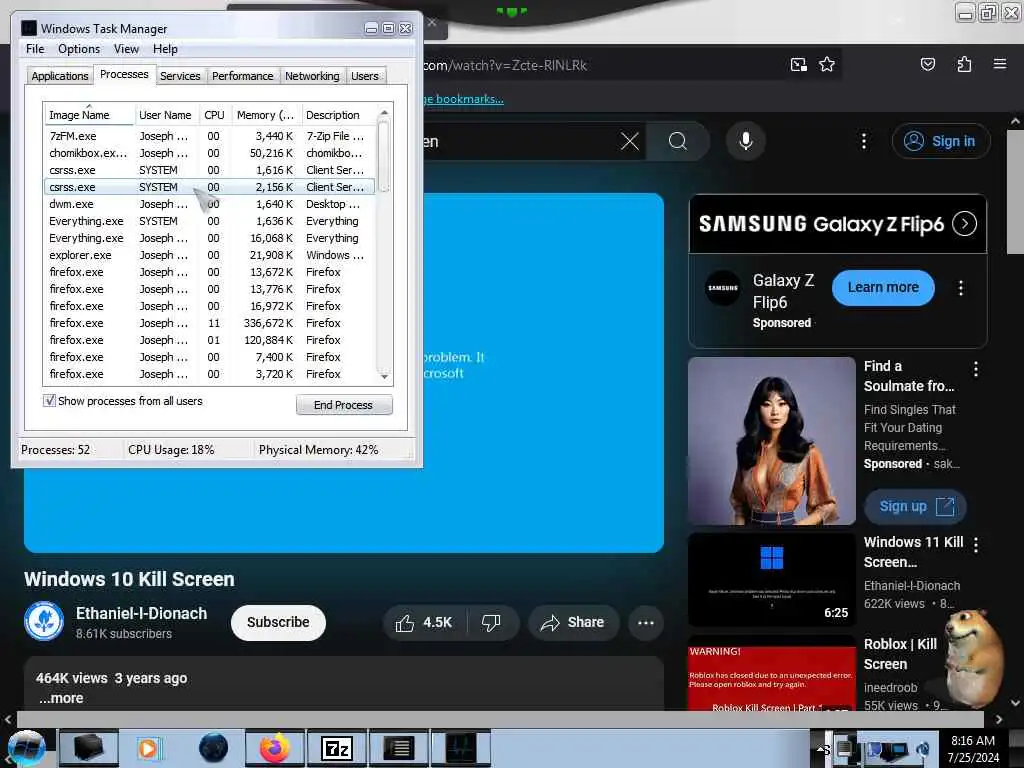Toggle Show processes from all users checkbox
Viewport: 1024px width, 768px height.
(x=50, y=400)
